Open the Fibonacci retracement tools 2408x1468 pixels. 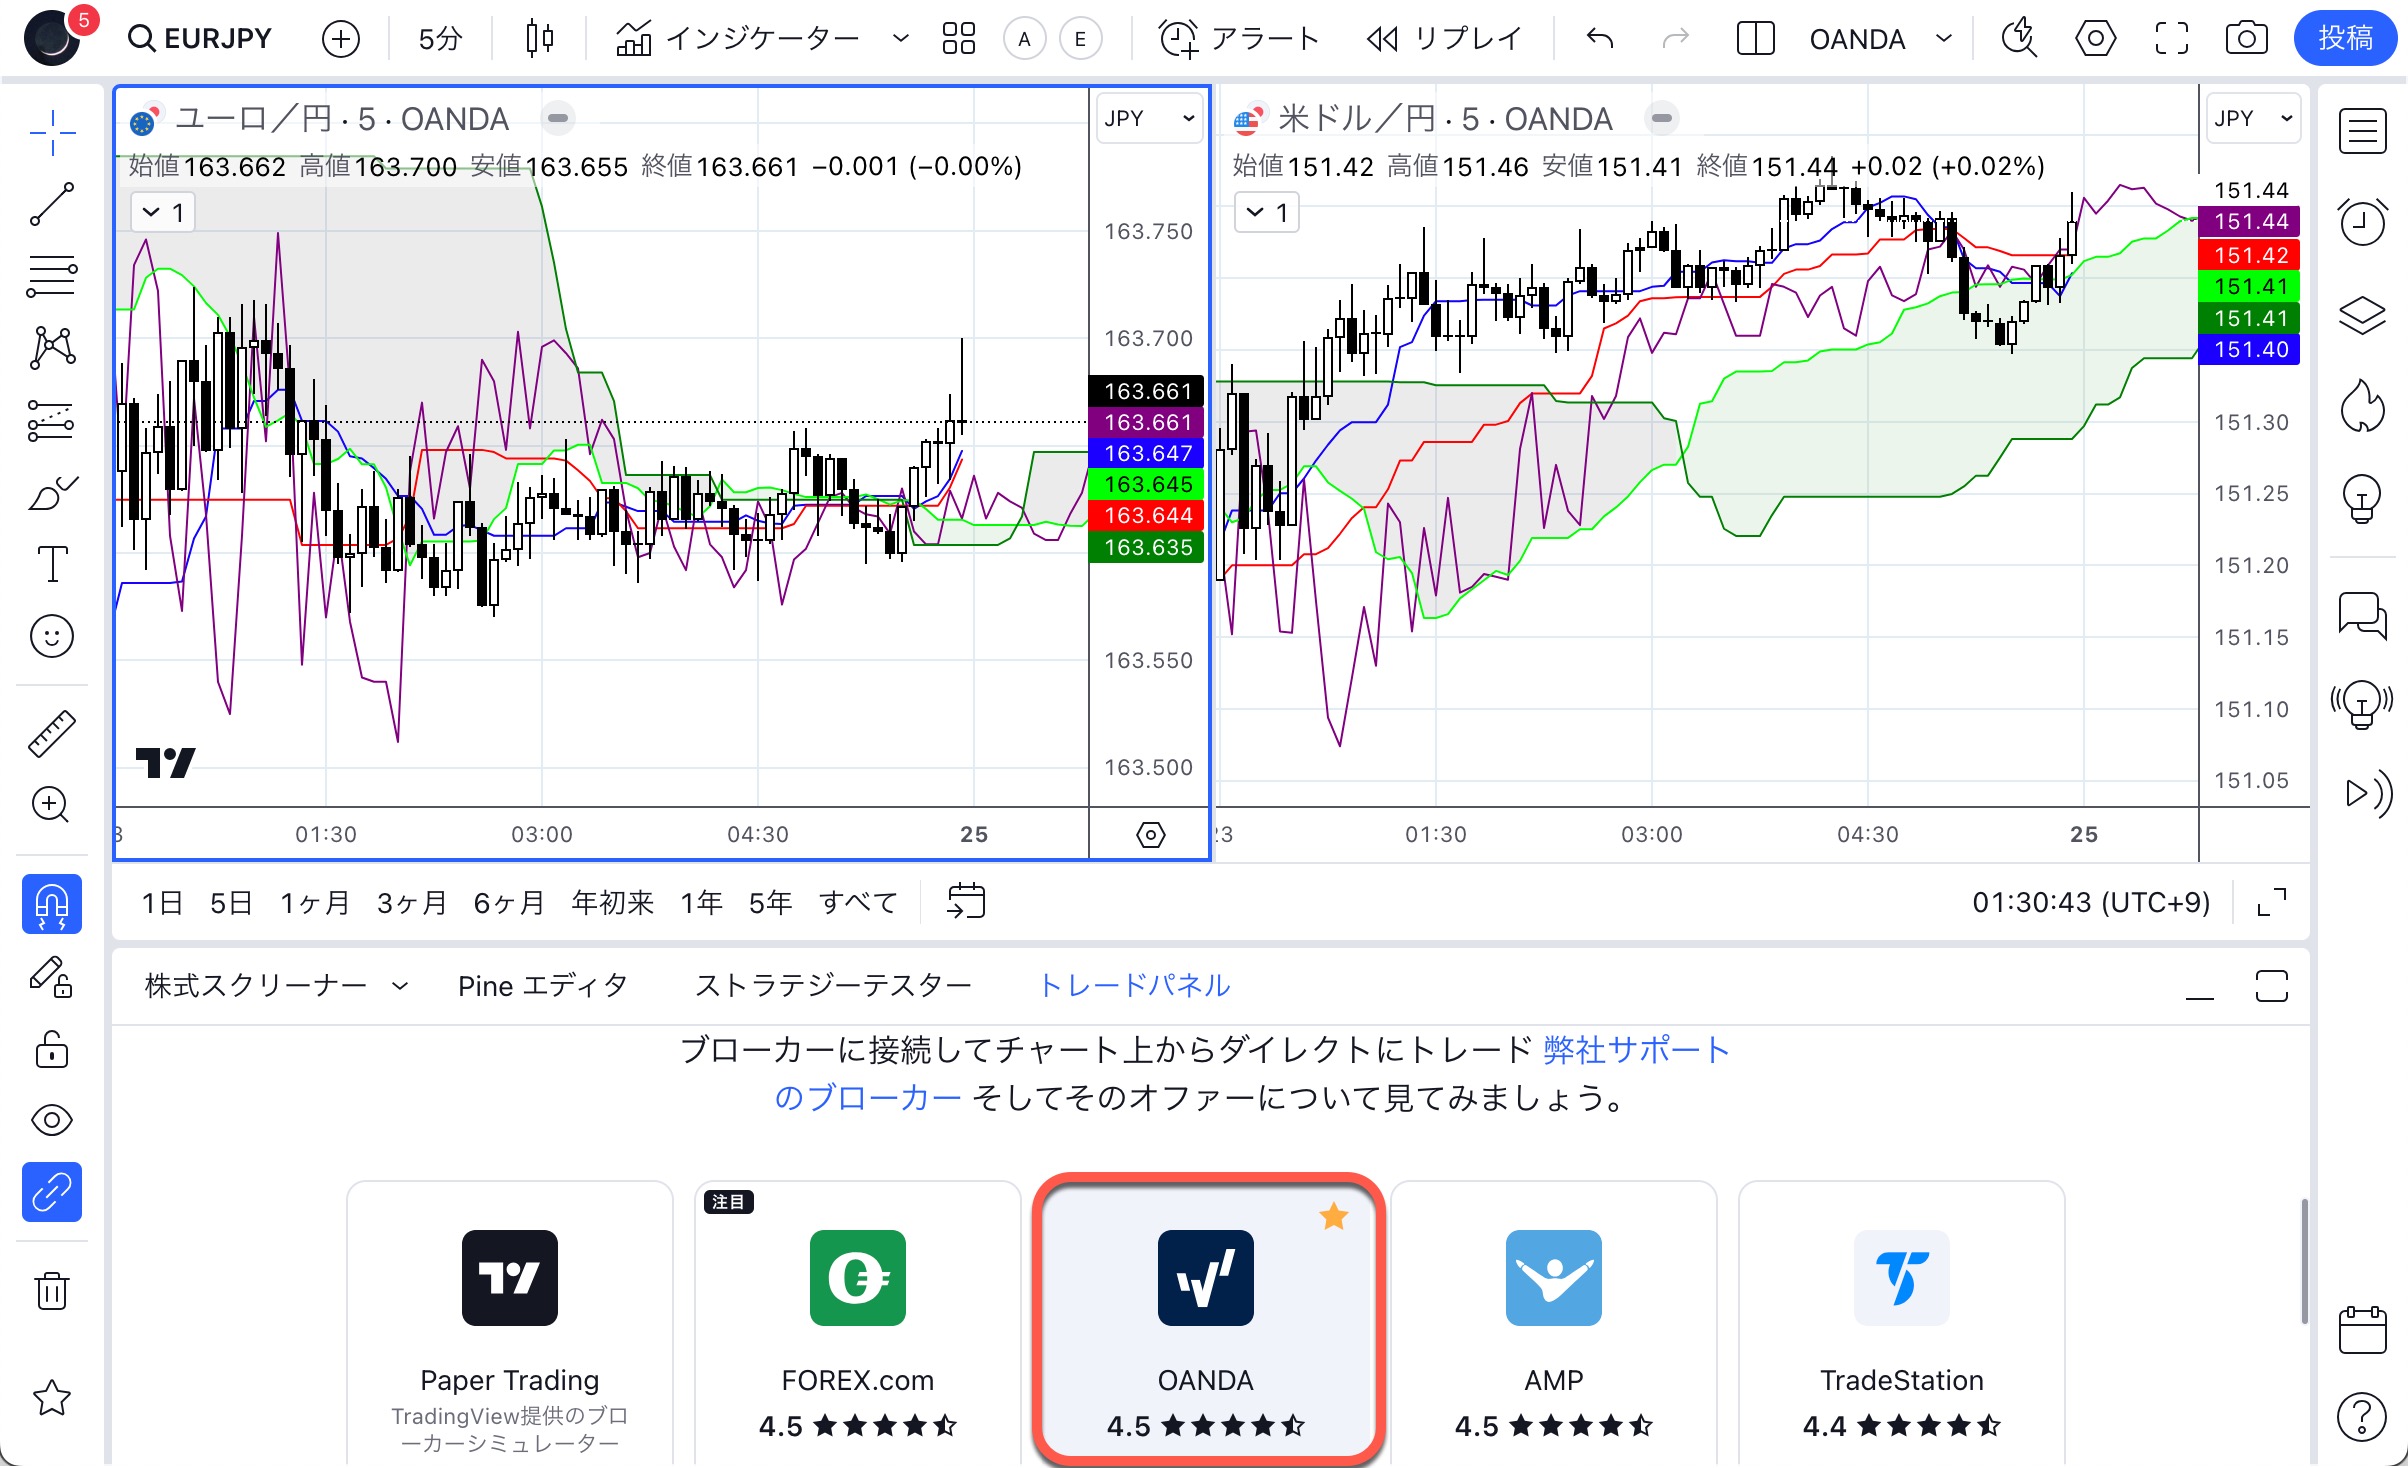tap(52, 276)
